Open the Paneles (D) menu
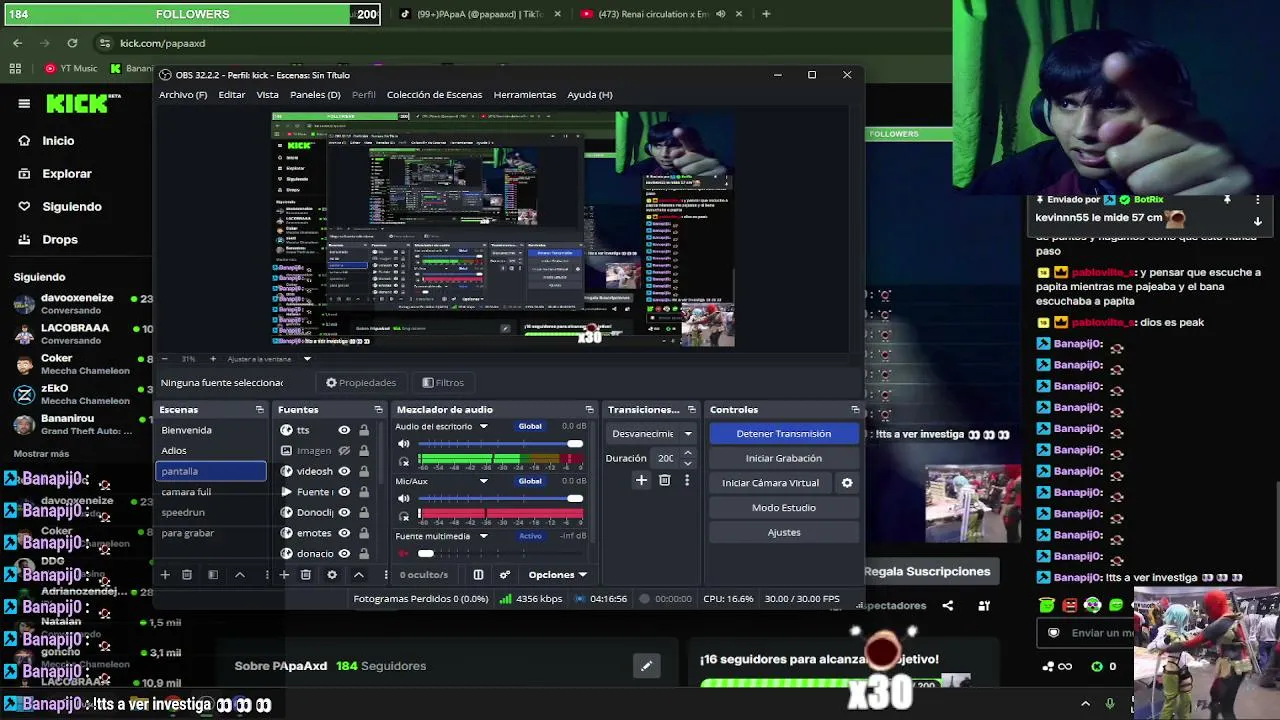The height and width of the screenshot is (720, 1280). 315,95
